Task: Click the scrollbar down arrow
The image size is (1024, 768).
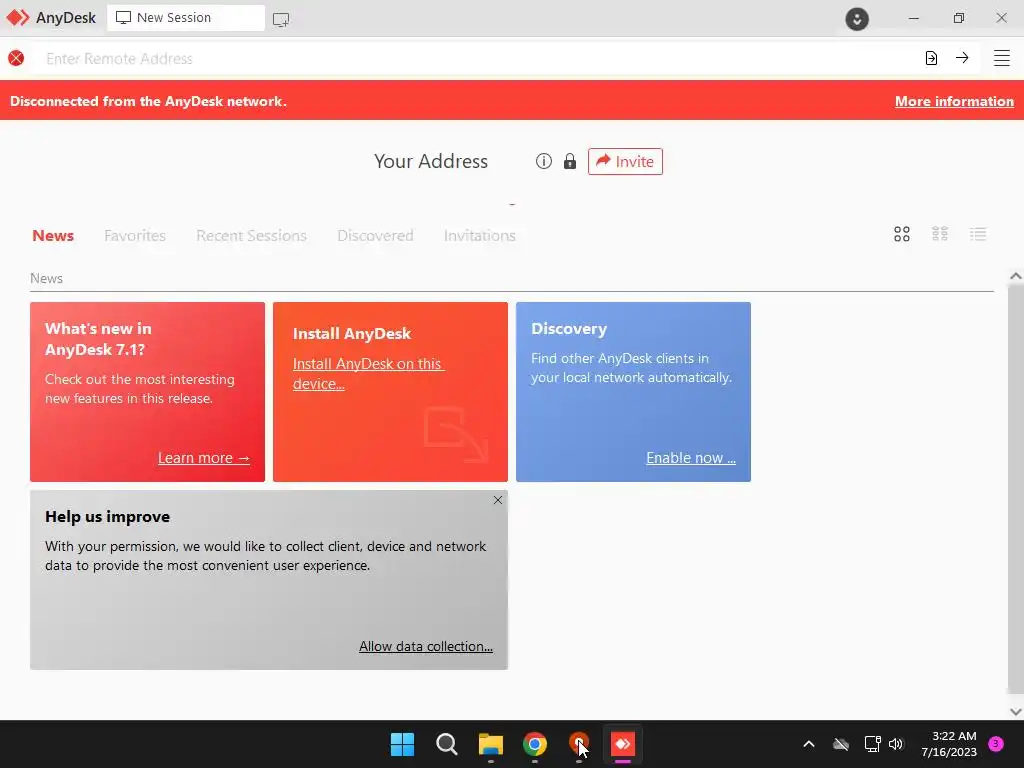Action: (1016, 712)
